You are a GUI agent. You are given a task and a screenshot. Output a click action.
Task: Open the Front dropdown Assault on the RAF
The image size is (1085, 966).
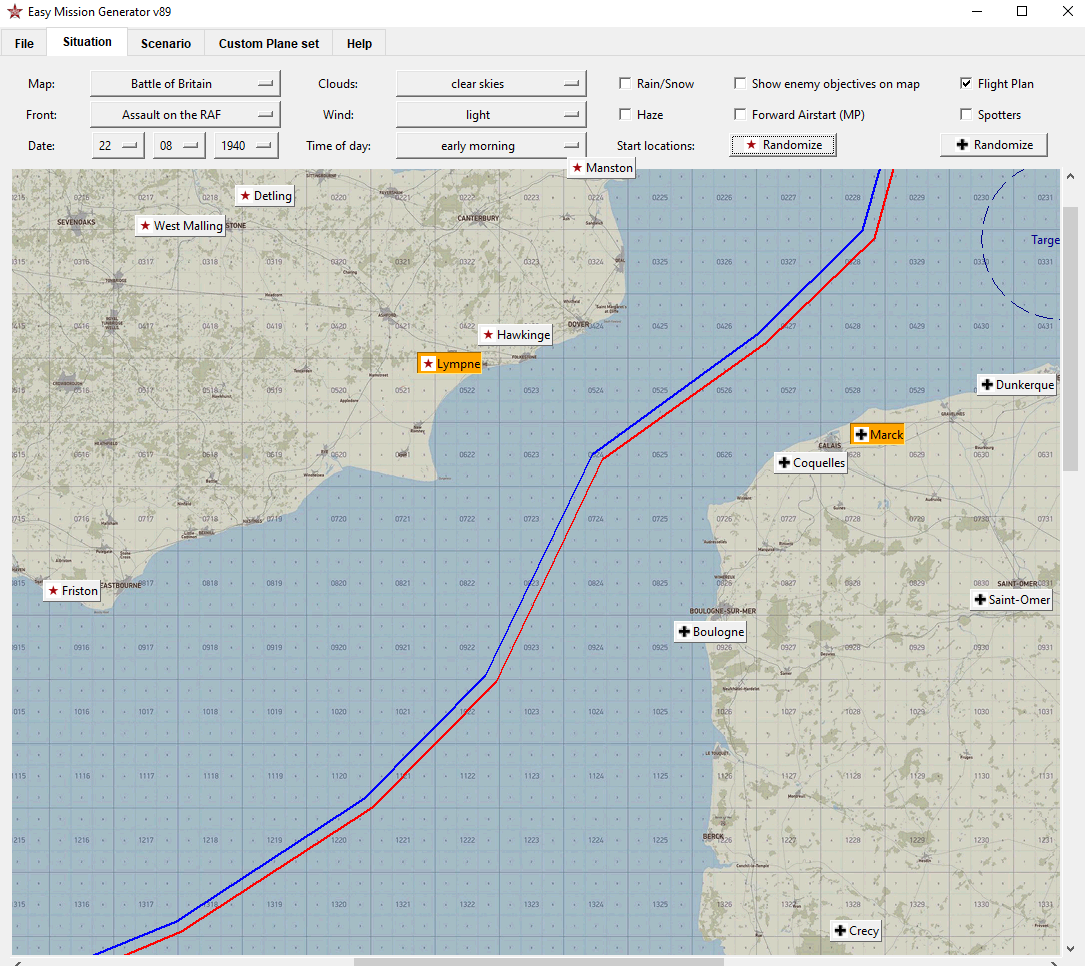pos(185,115)
